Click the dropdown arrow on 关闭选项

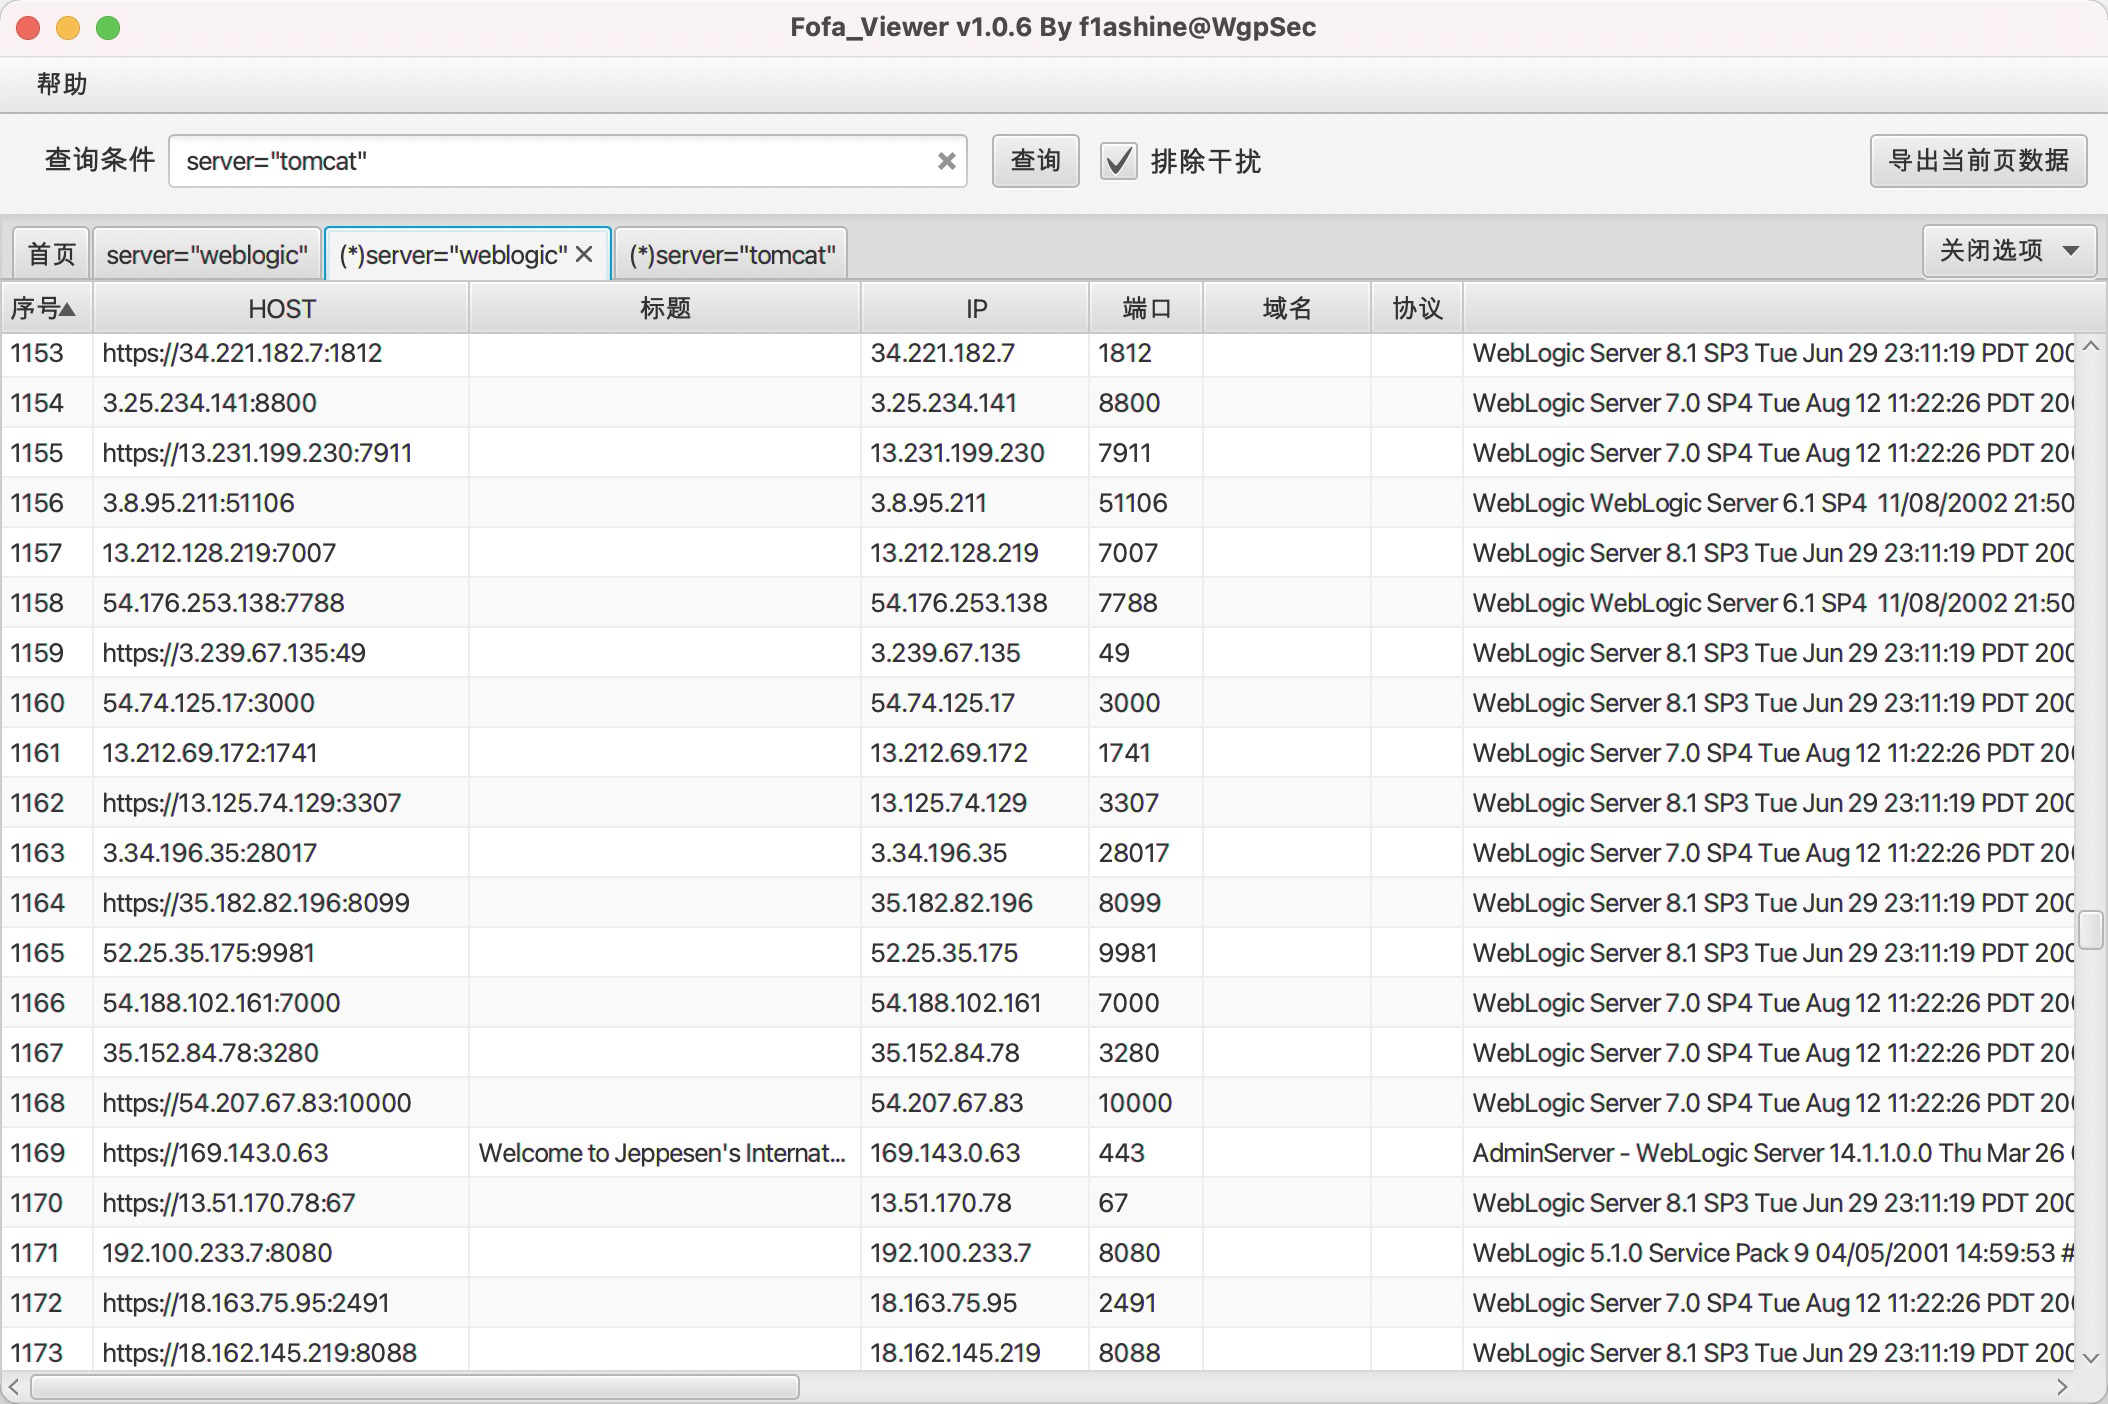(x=2069, y=251)
